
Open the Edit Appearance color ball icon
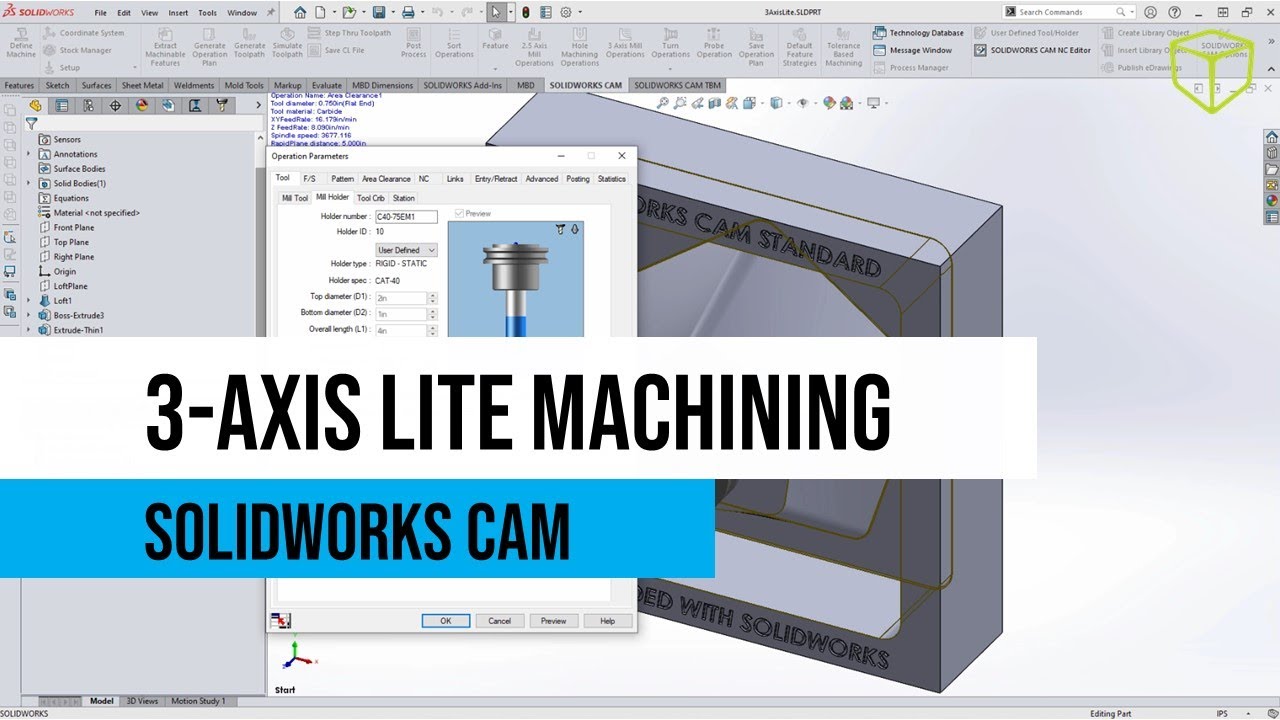pos(829,103)
